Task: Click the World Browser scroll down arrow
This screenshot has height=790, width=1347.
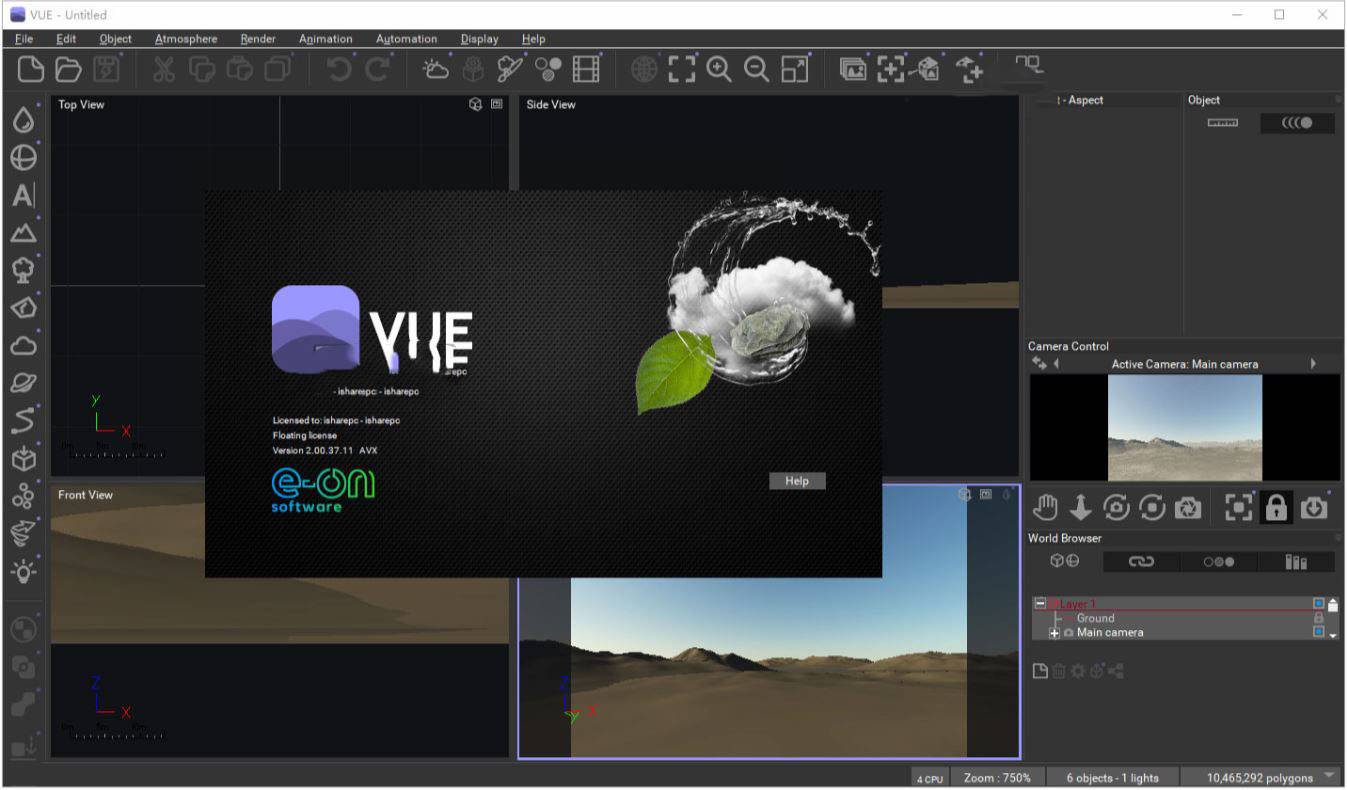Action: [1332, 635]
